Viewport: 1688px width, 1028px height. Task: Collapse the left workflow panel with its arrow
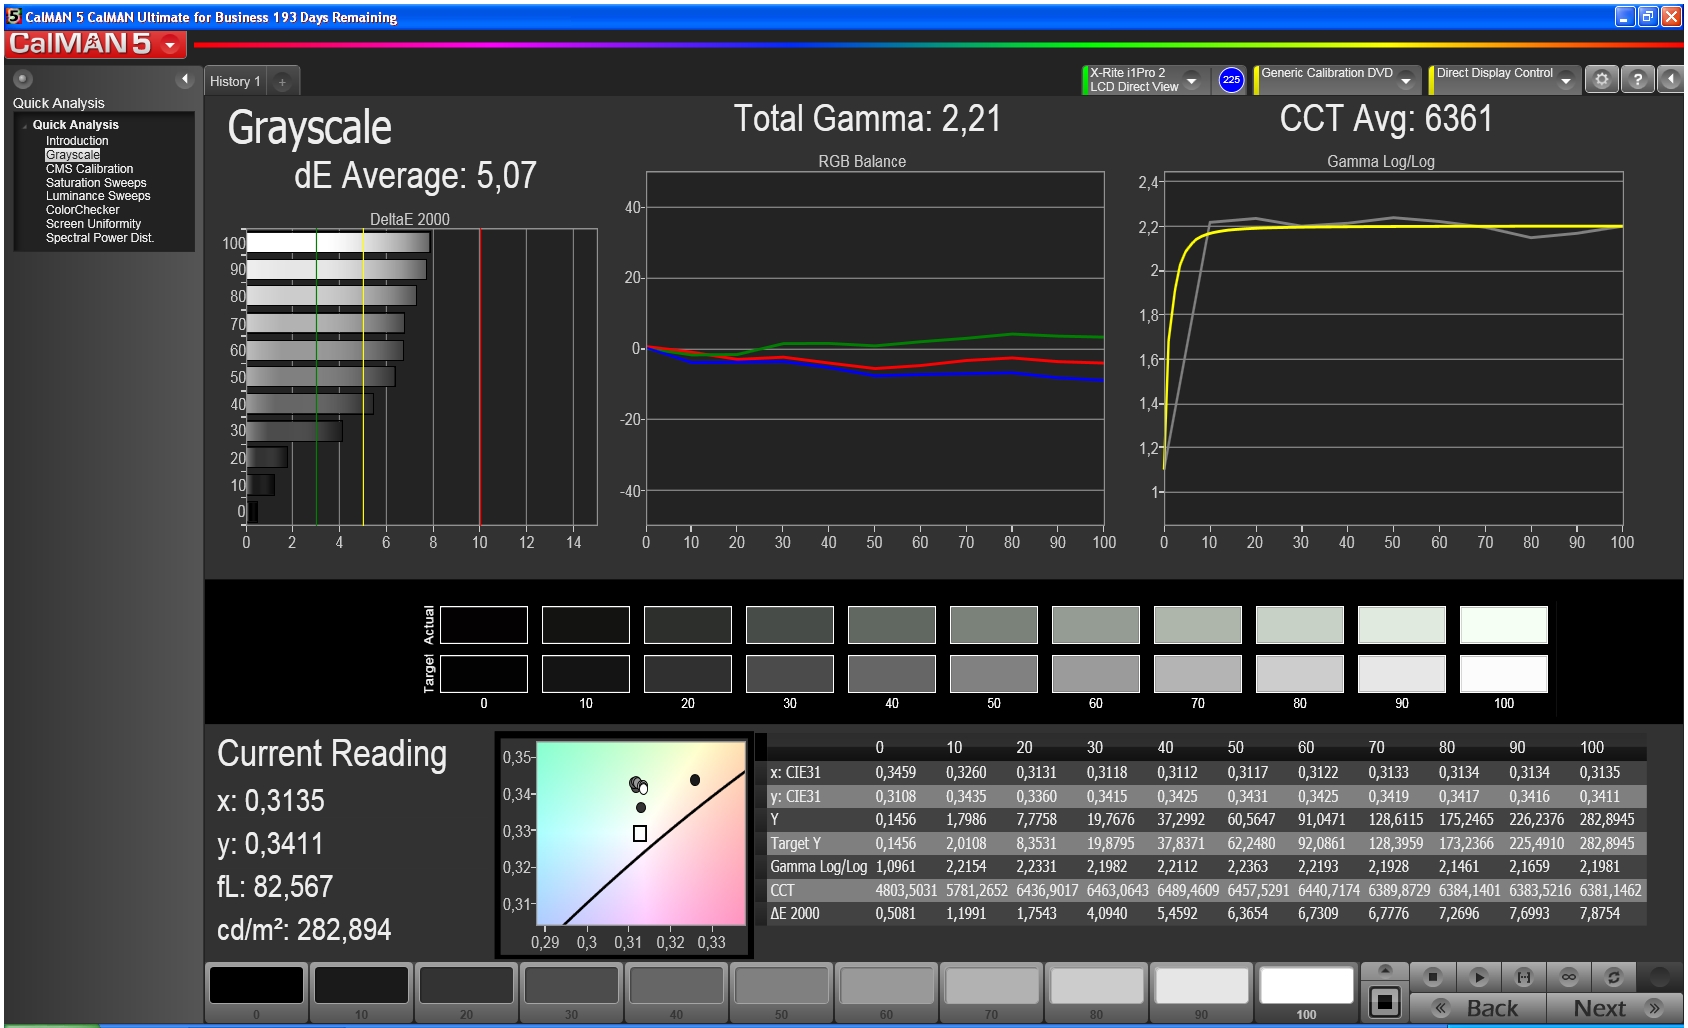pyautogui.click(x=184, y=79)
